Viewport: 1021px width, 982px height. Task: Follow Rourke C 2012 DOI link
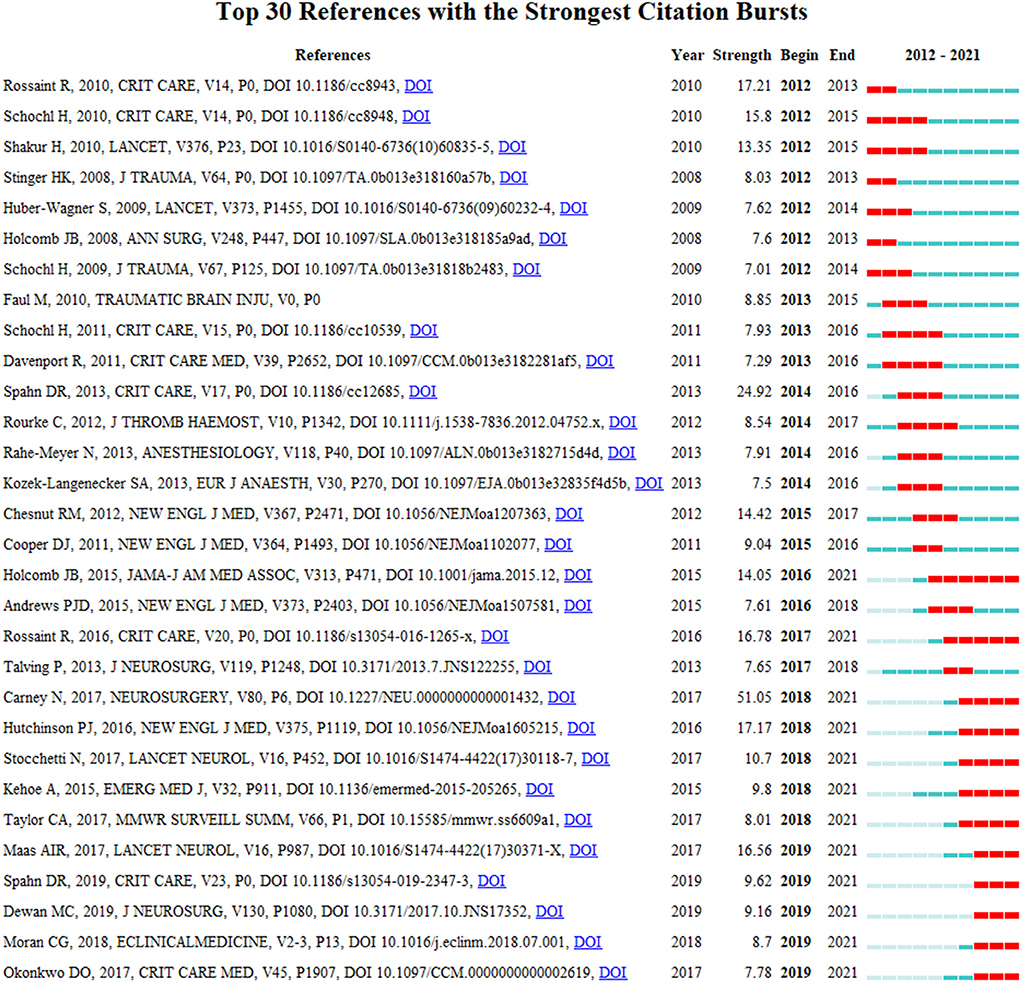tap(622, 423)
